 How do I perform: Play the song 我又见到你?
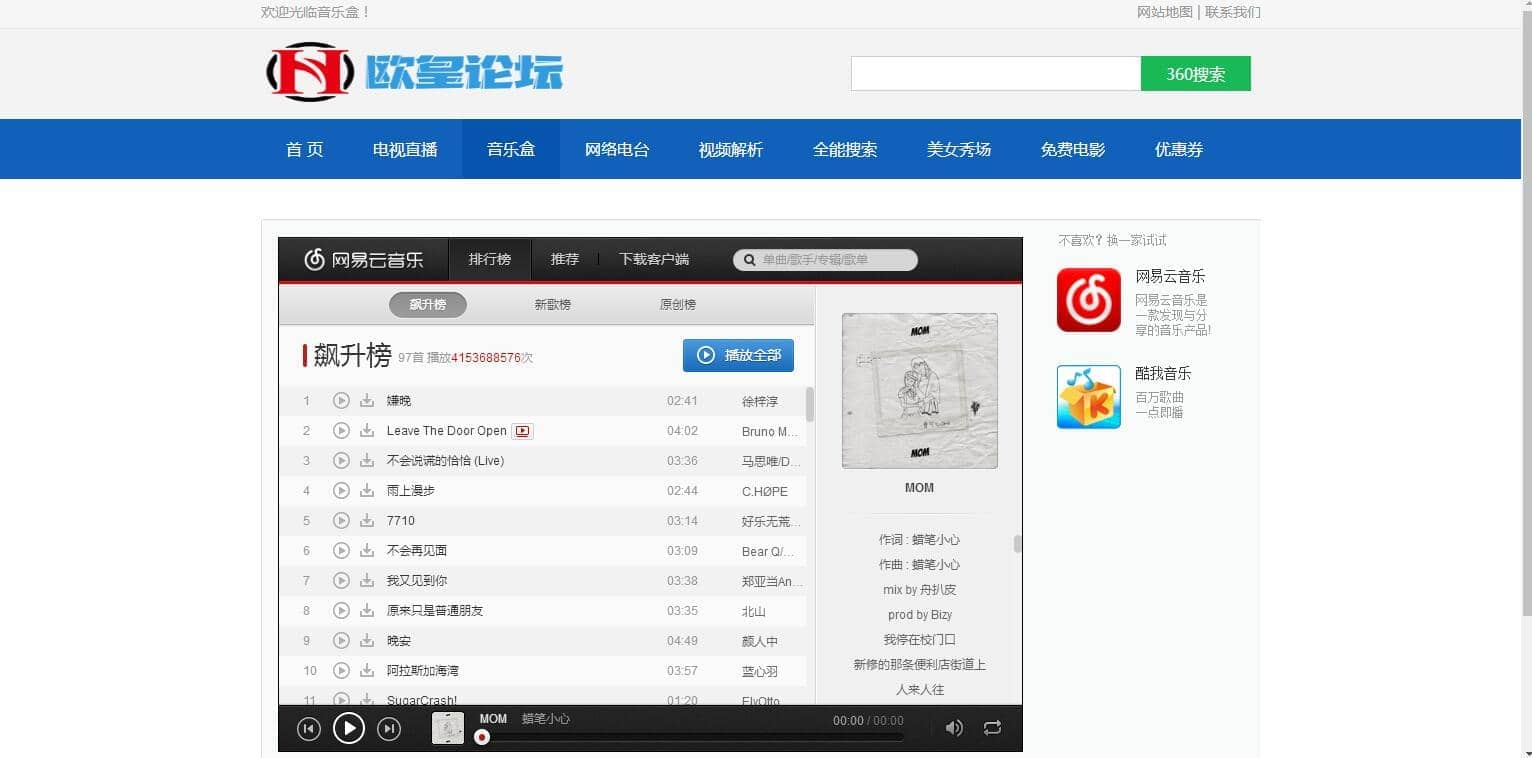341,581
